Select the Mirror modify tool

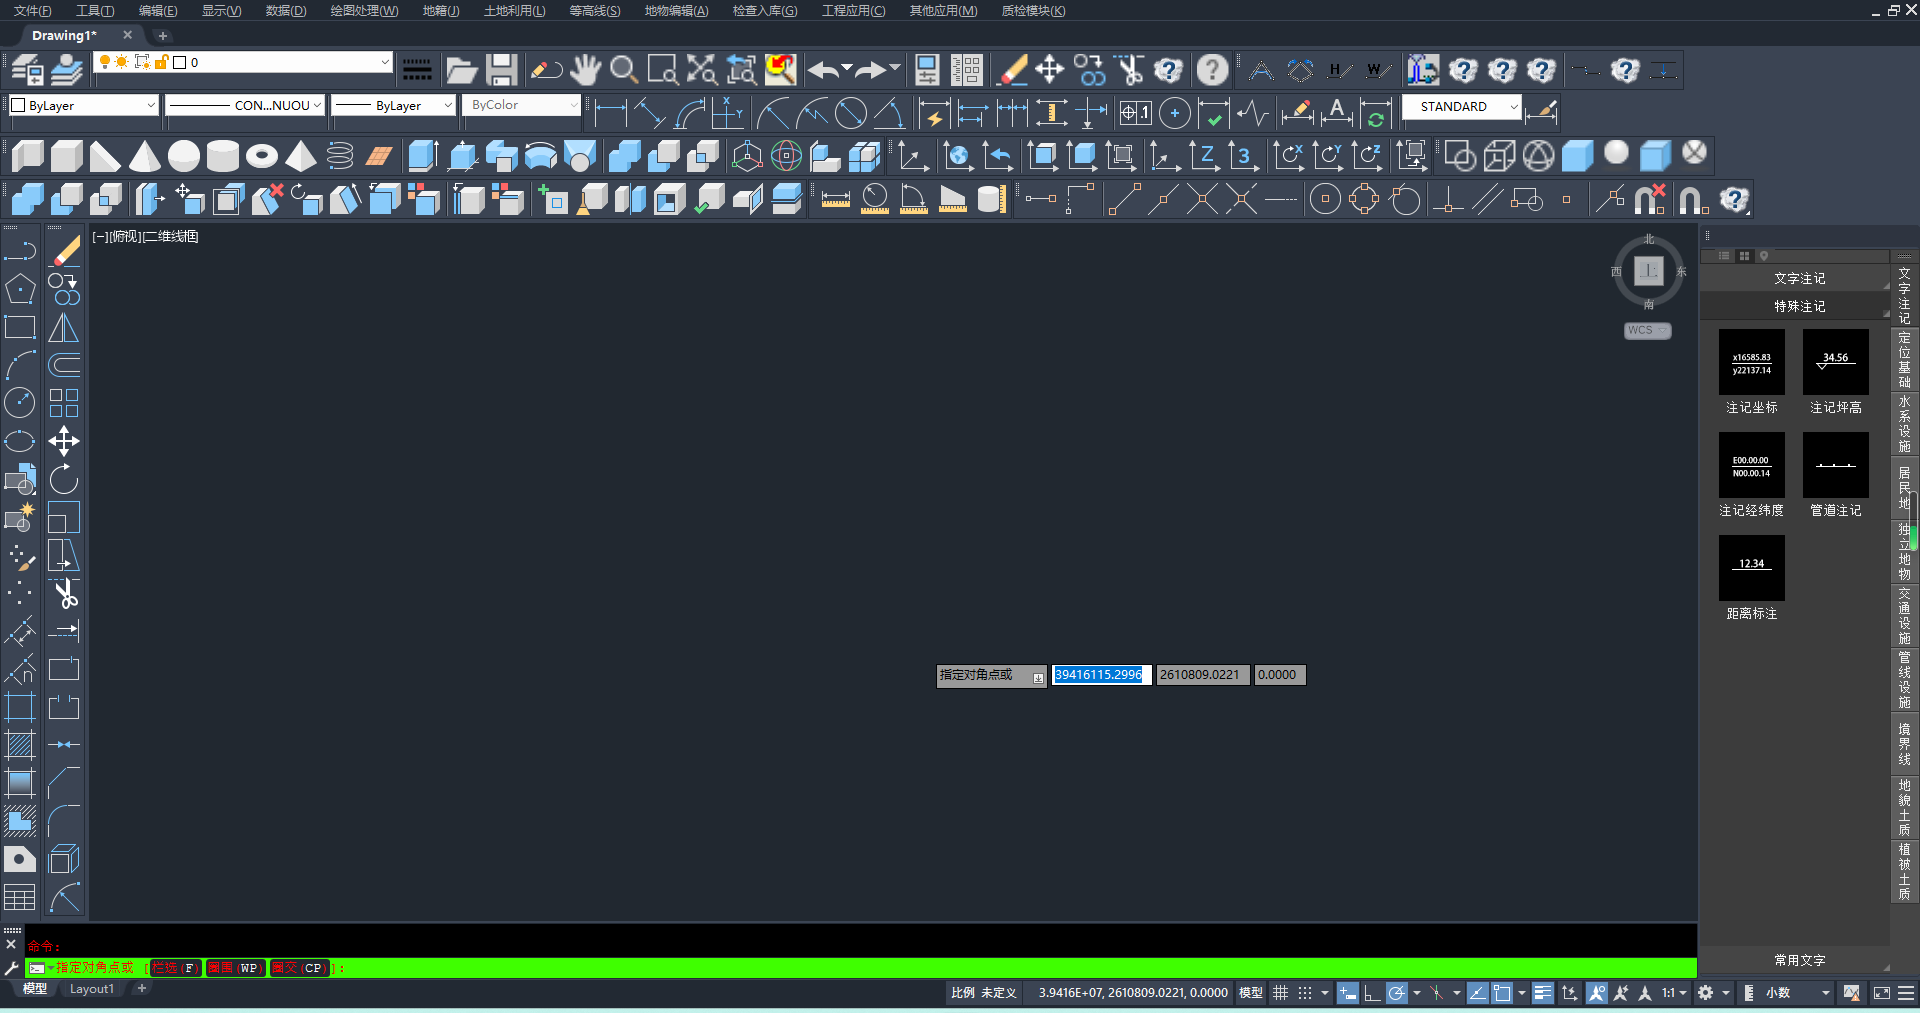coord(64,327)
